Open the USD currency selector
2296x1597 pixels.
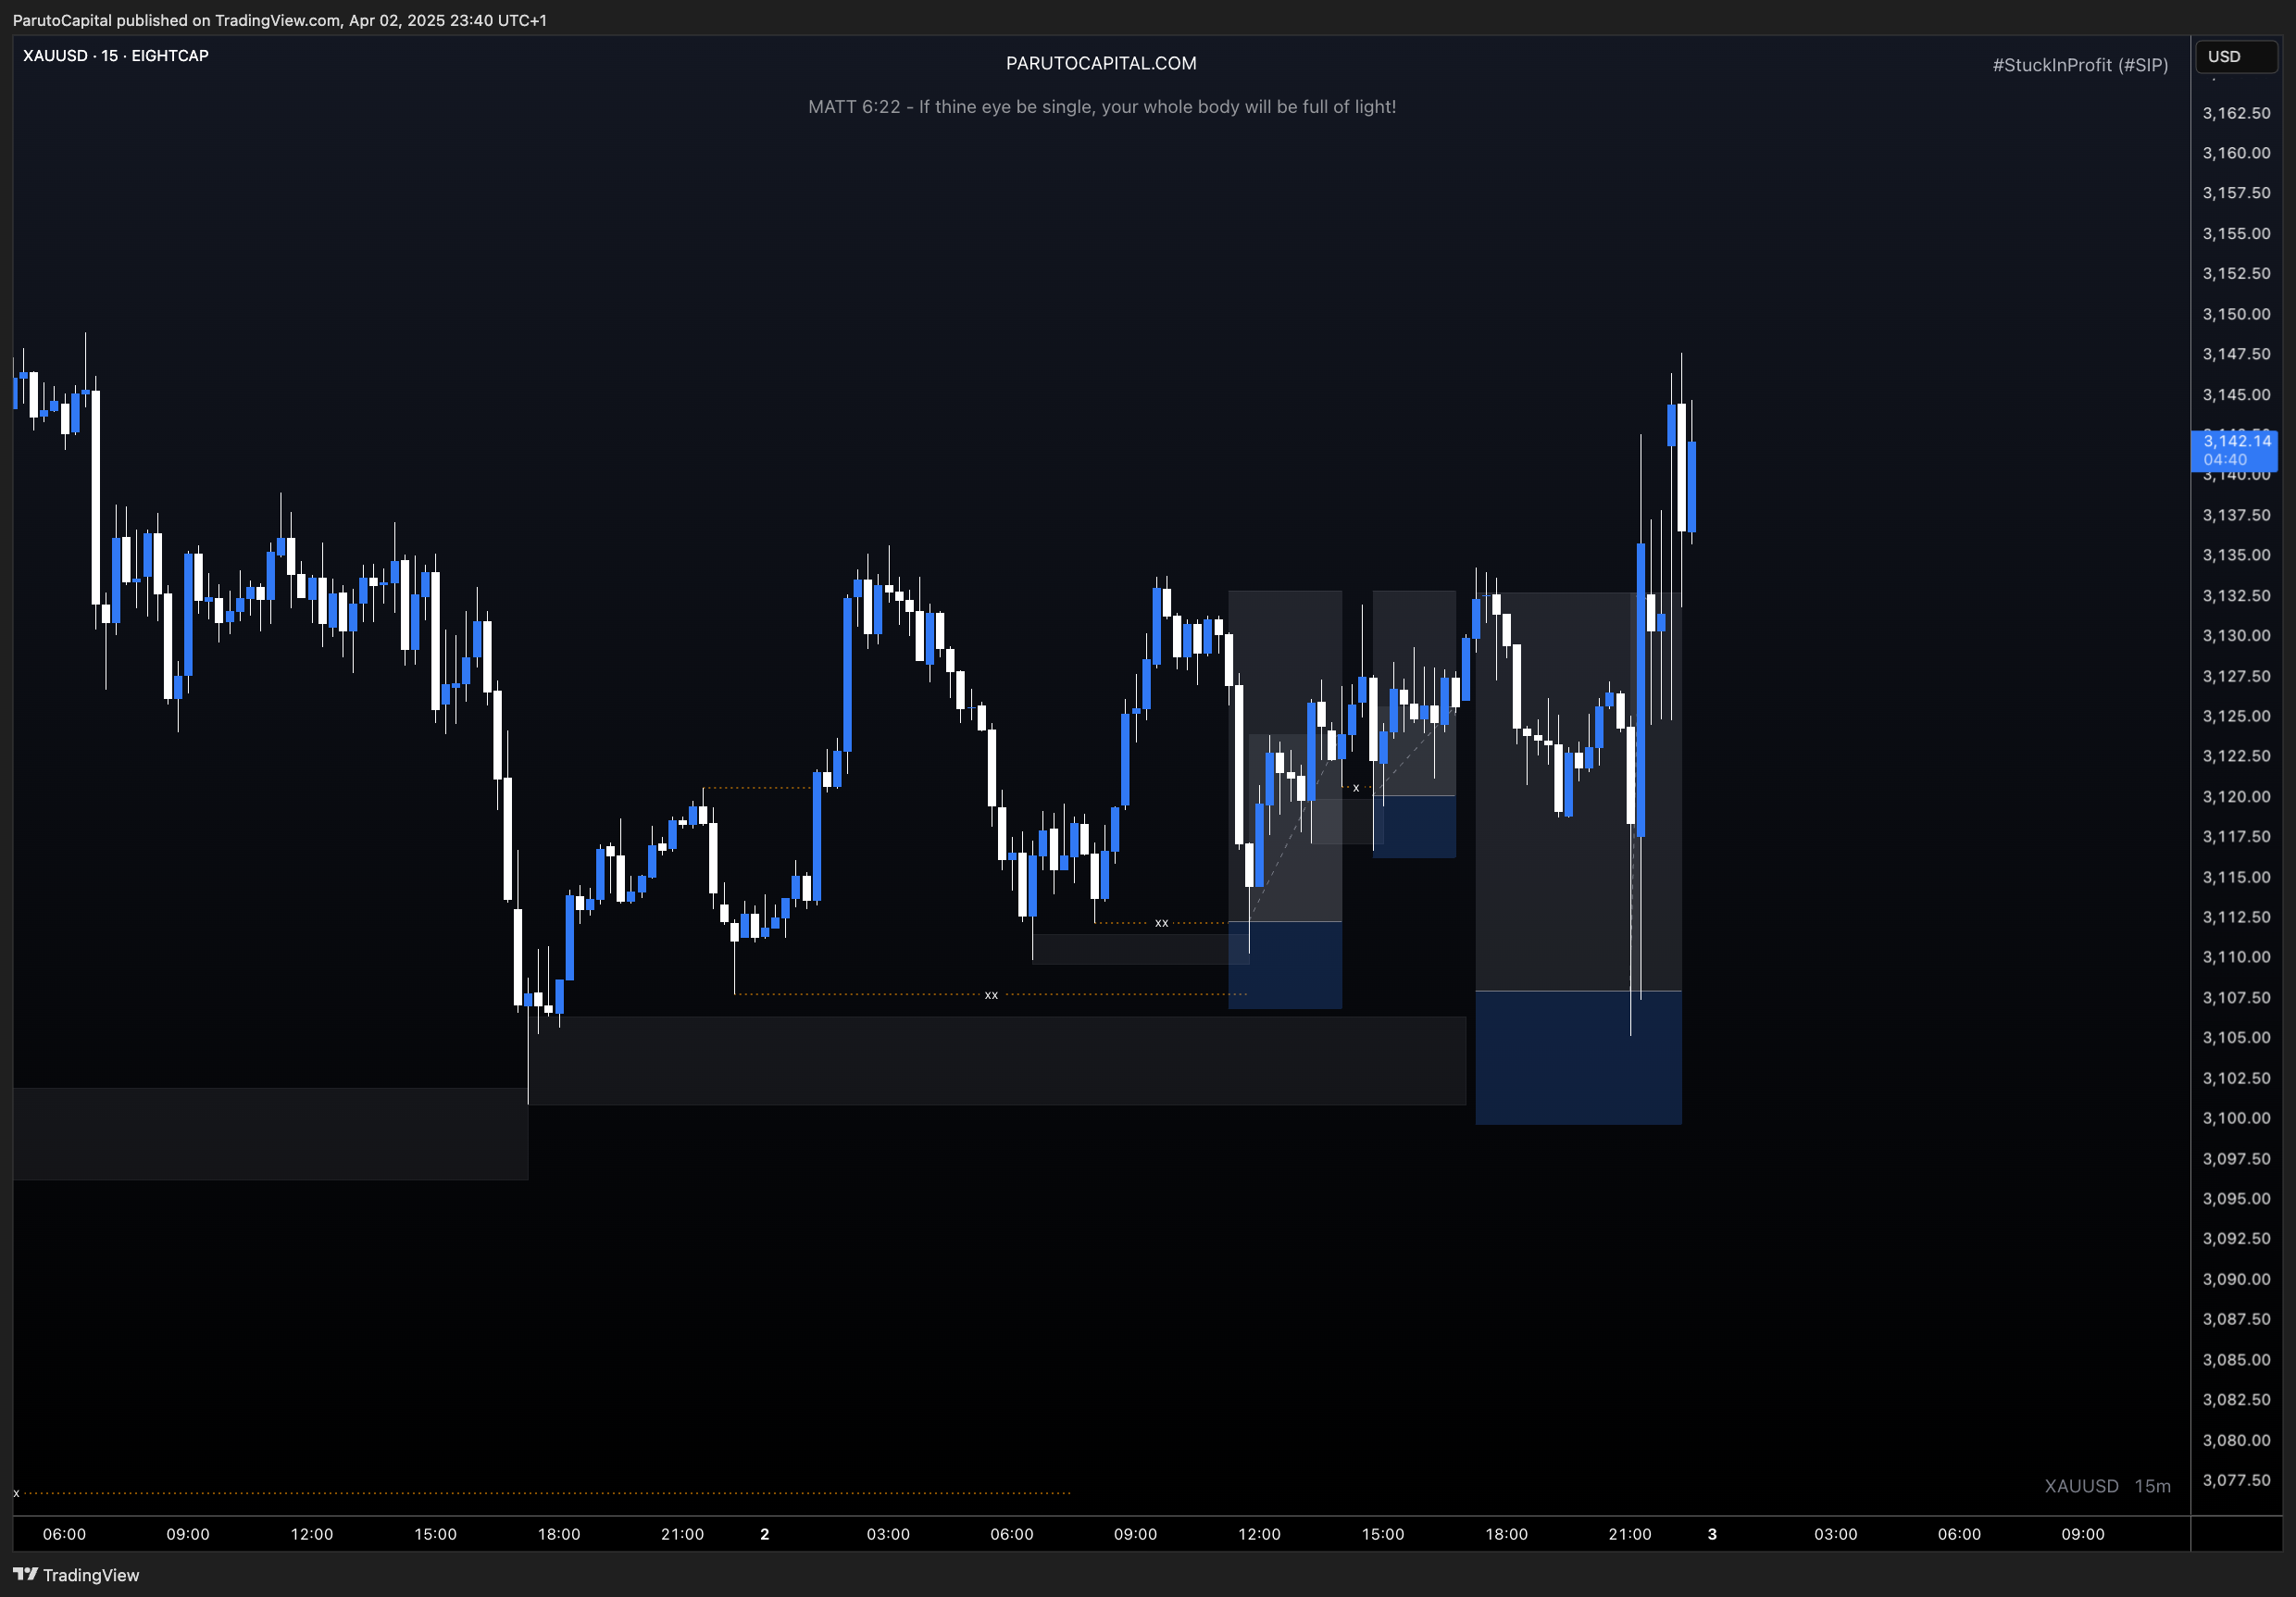2236,57
